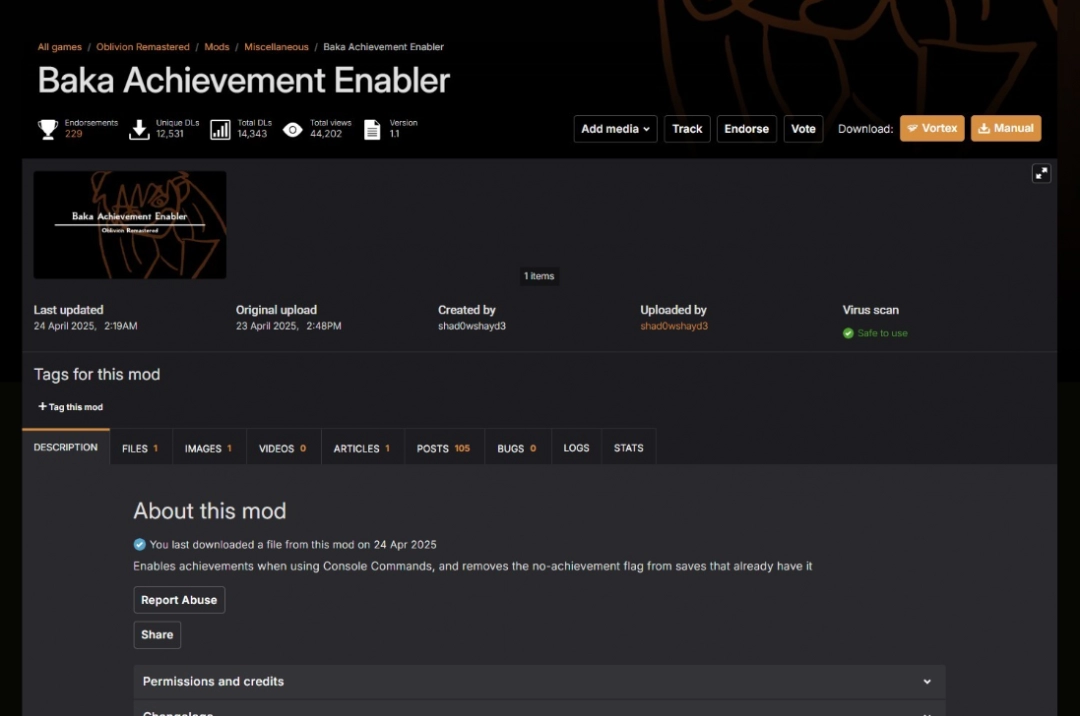Click the Last updated date 24 April 2025
Viewport: 1080px width, 716px height.
point(85,326)
